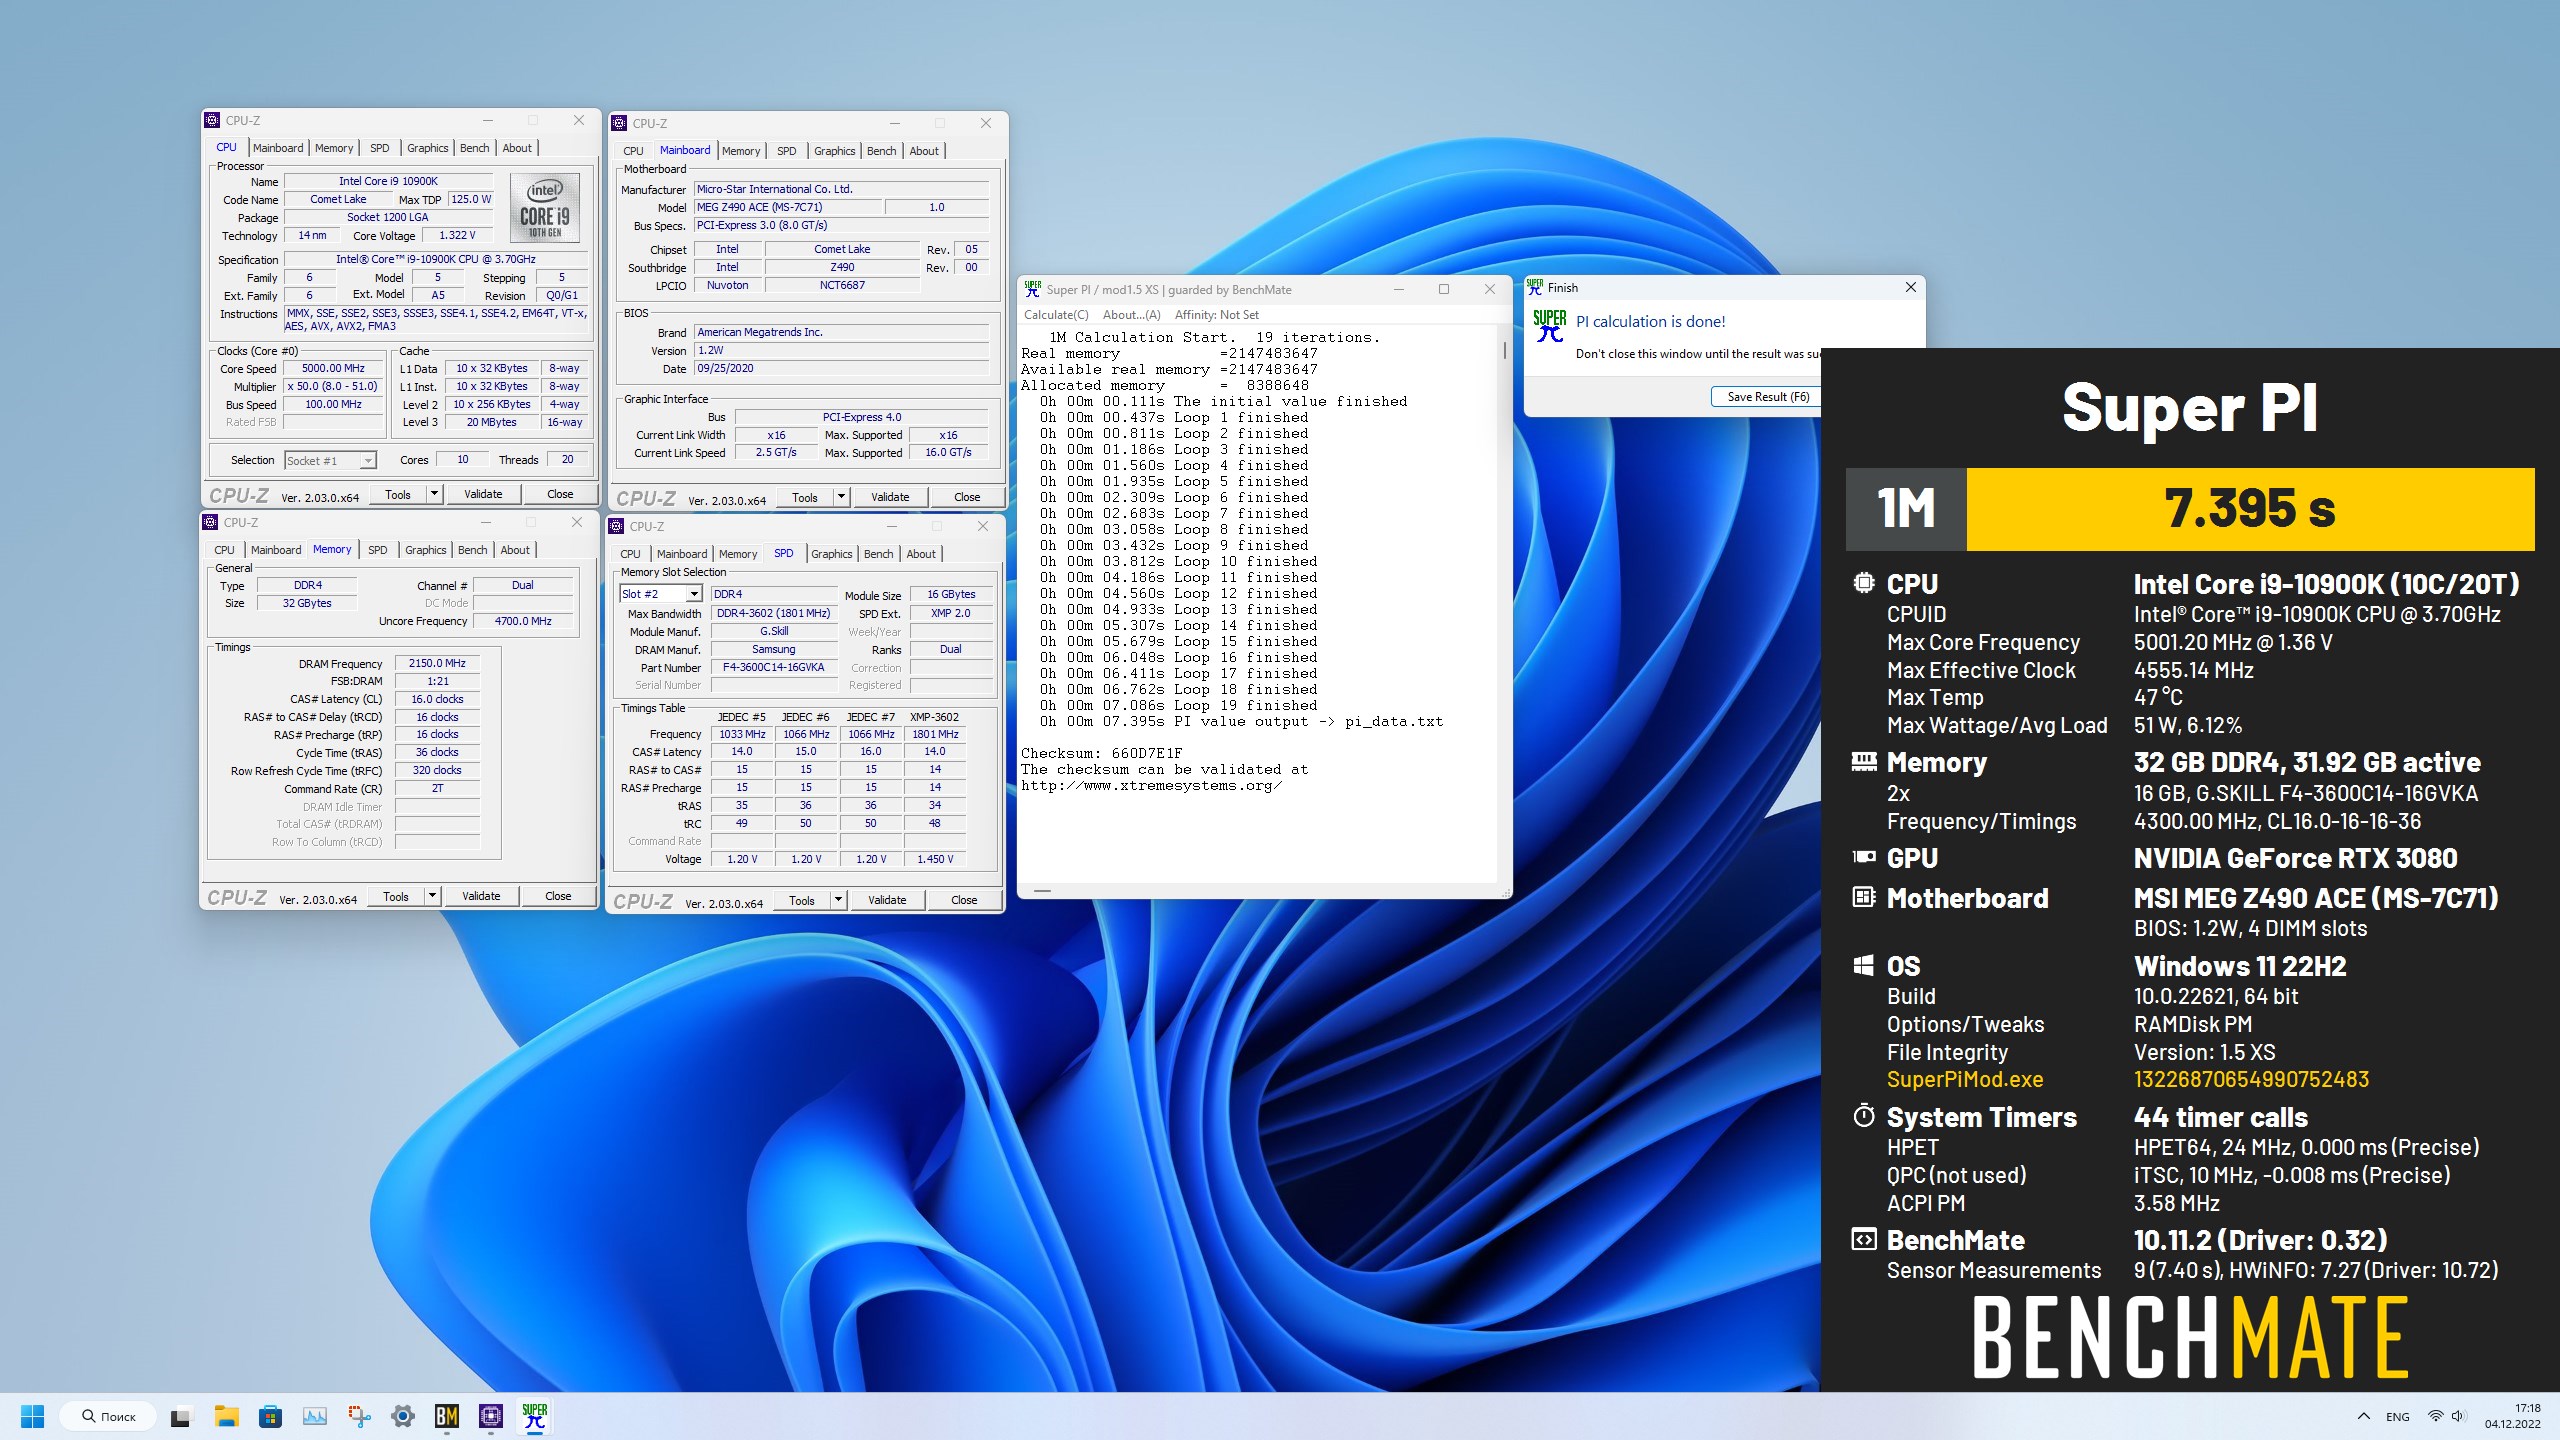The image size is (2560, 1440).
Task: Show hidden tray icons chevron
Action: tap(2364, 1416)
